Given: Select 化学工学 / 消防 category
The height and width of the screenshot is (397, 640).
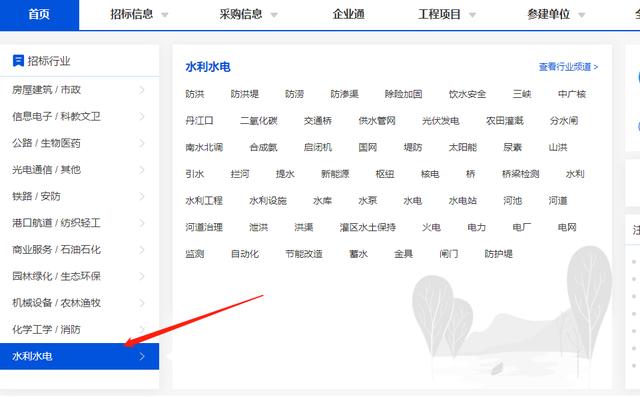Looking at the screenshot, I should point(46,329).
